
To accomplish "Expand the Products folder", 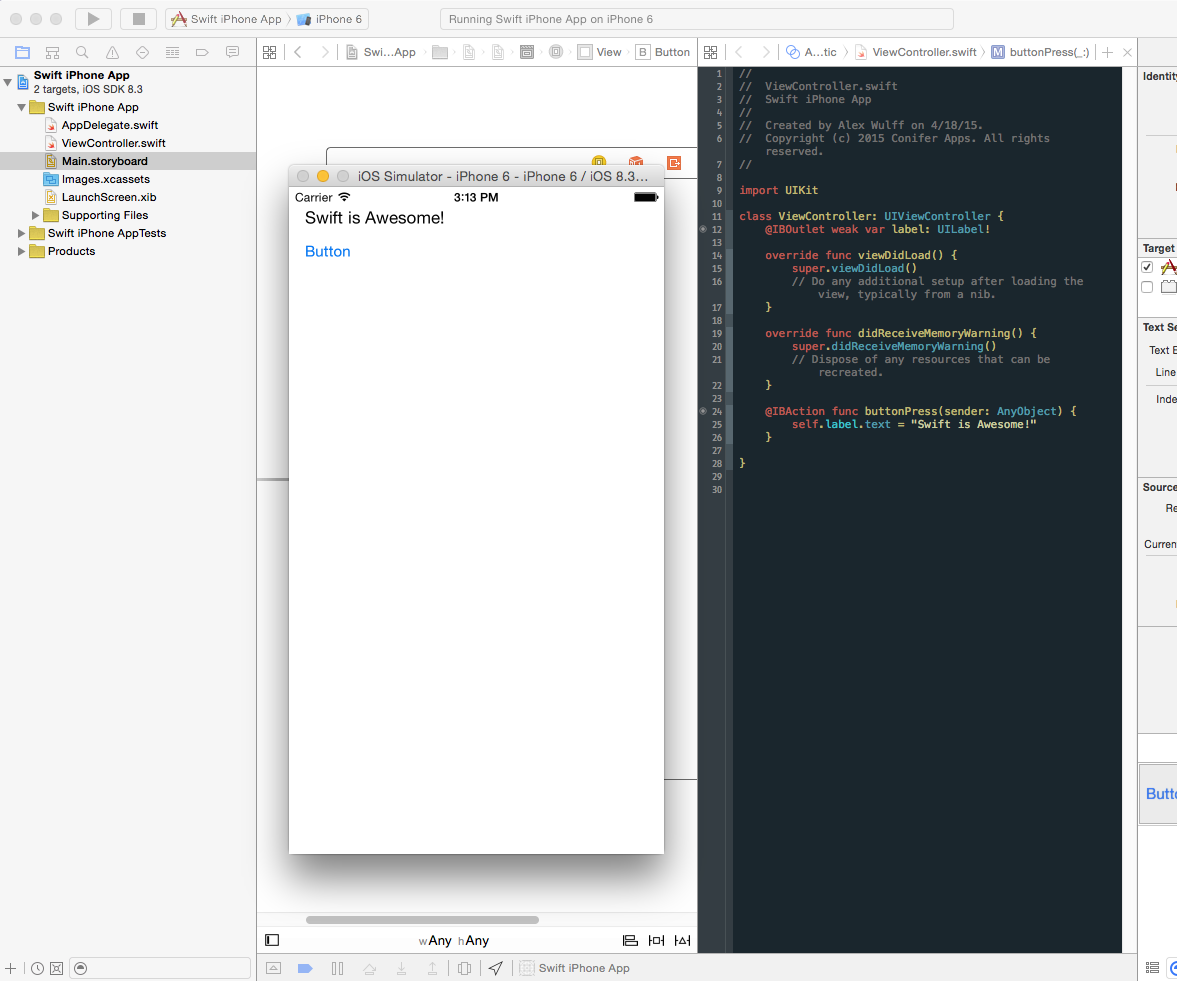I will pyautogui.click(x=21, y=251).
